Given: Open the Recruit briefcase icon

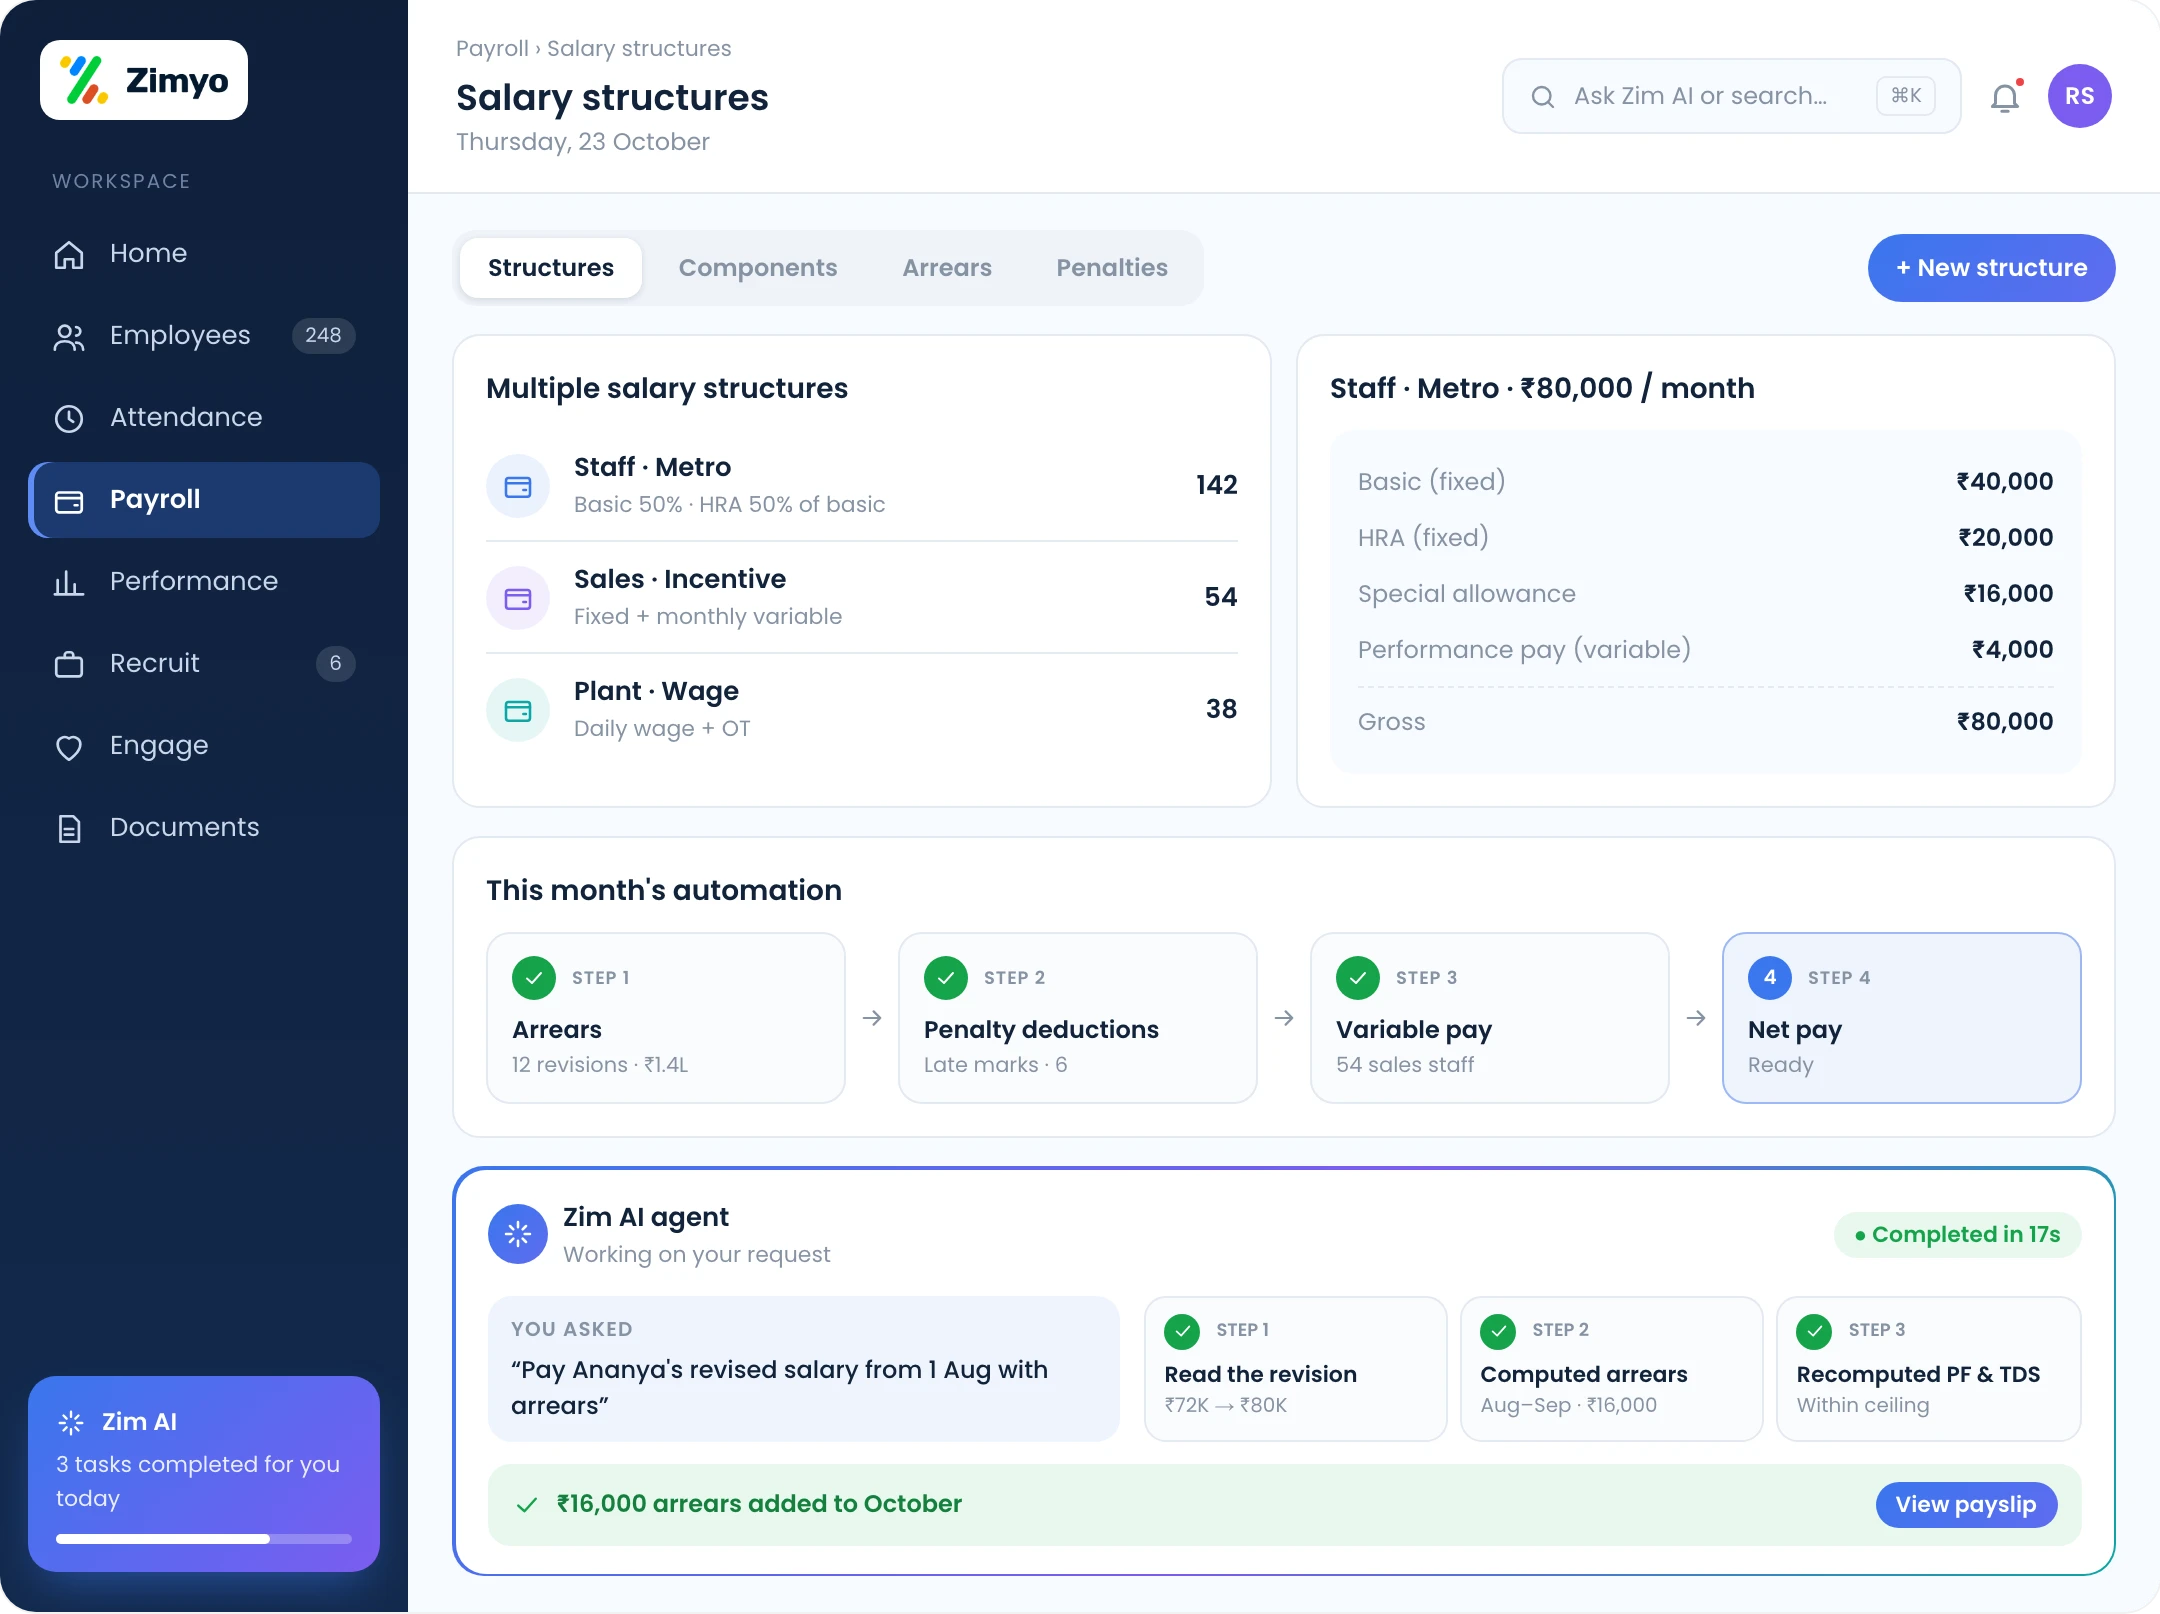Looking at the screenshot, I should [x=69, y=664].
